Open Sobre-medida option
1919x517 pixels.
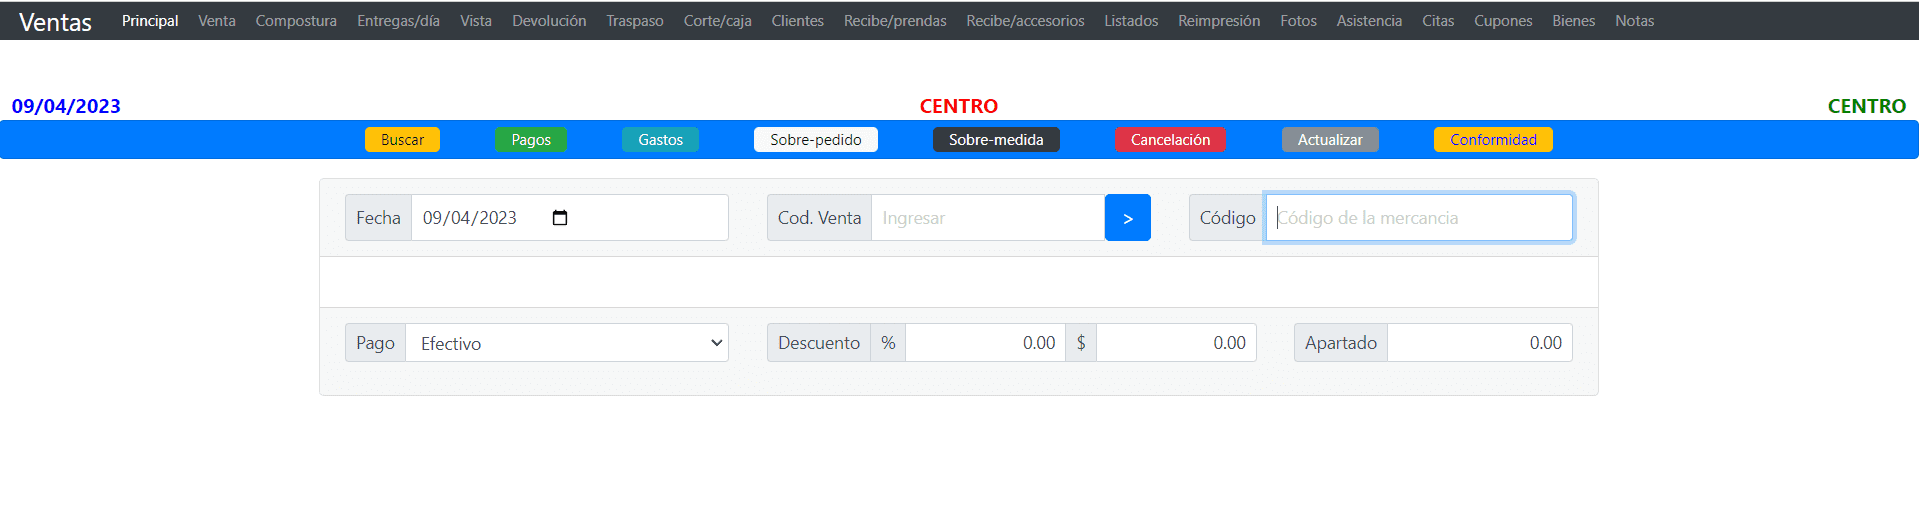(x=995, y=140)
